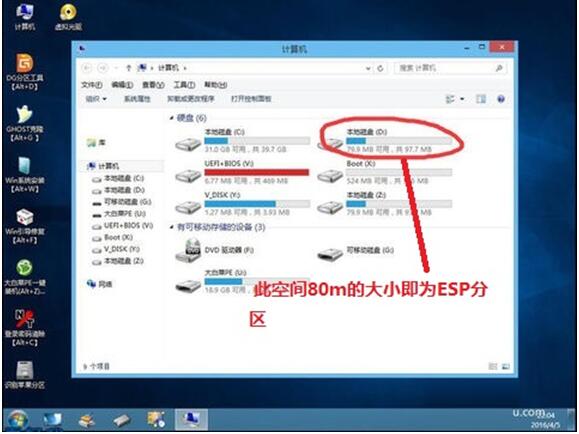579x434 pixels.
Task: Click the help question mark icon
Action: [501, 99]
